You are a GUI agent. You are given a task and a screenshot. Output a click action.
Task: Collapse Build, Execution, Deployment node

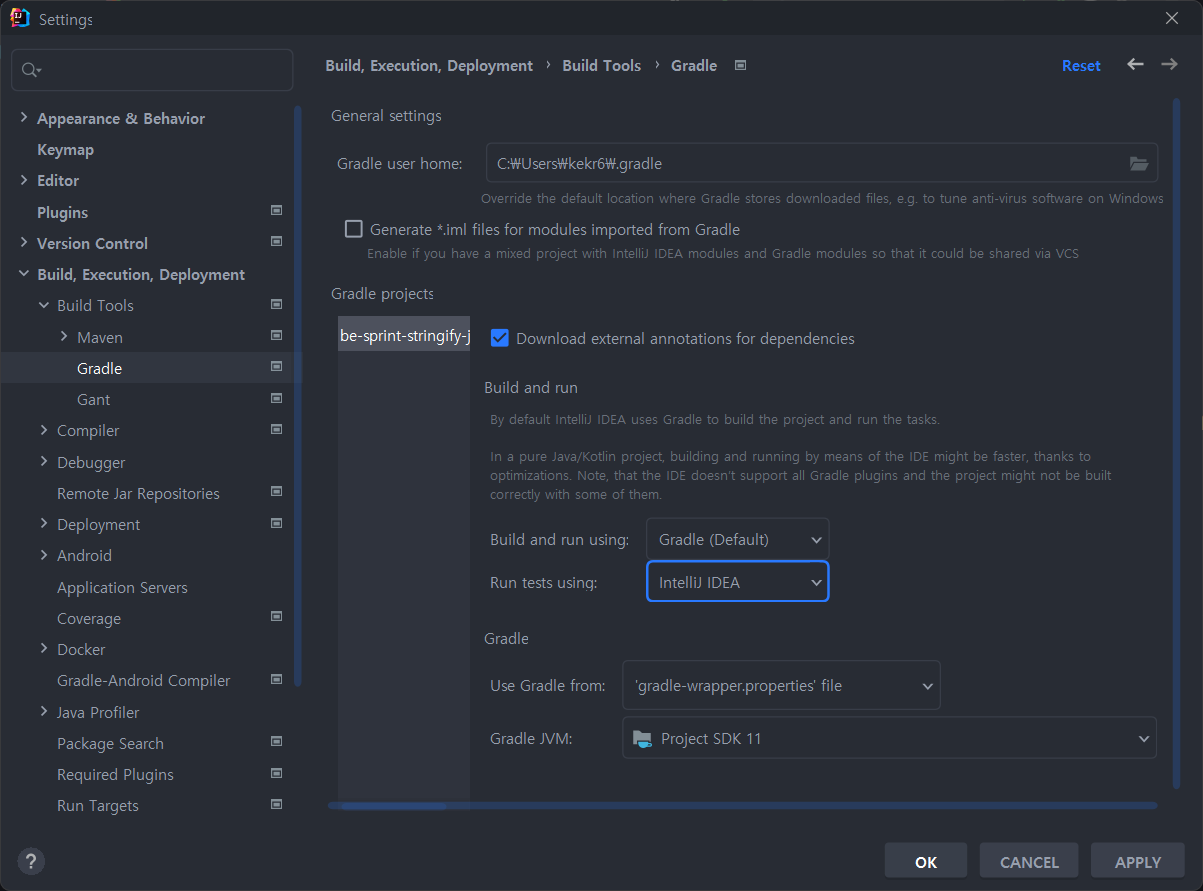pos(24,274)
